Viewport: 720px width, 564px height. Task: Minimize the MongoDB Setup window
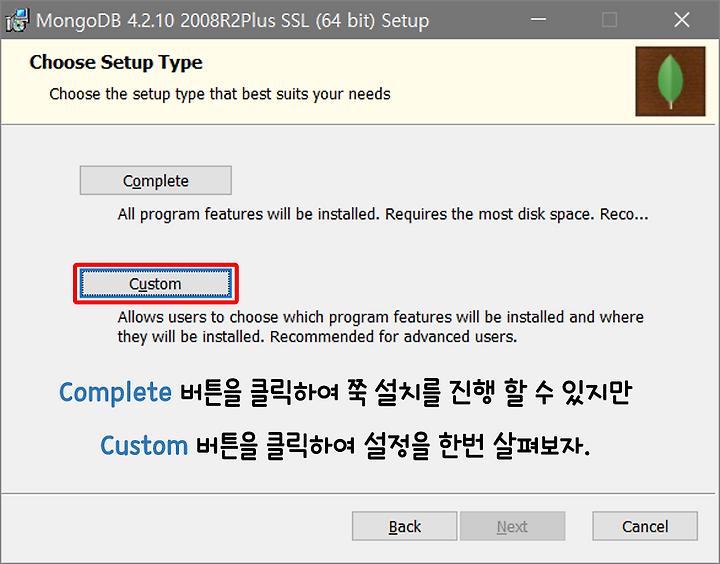coord(538,20)
